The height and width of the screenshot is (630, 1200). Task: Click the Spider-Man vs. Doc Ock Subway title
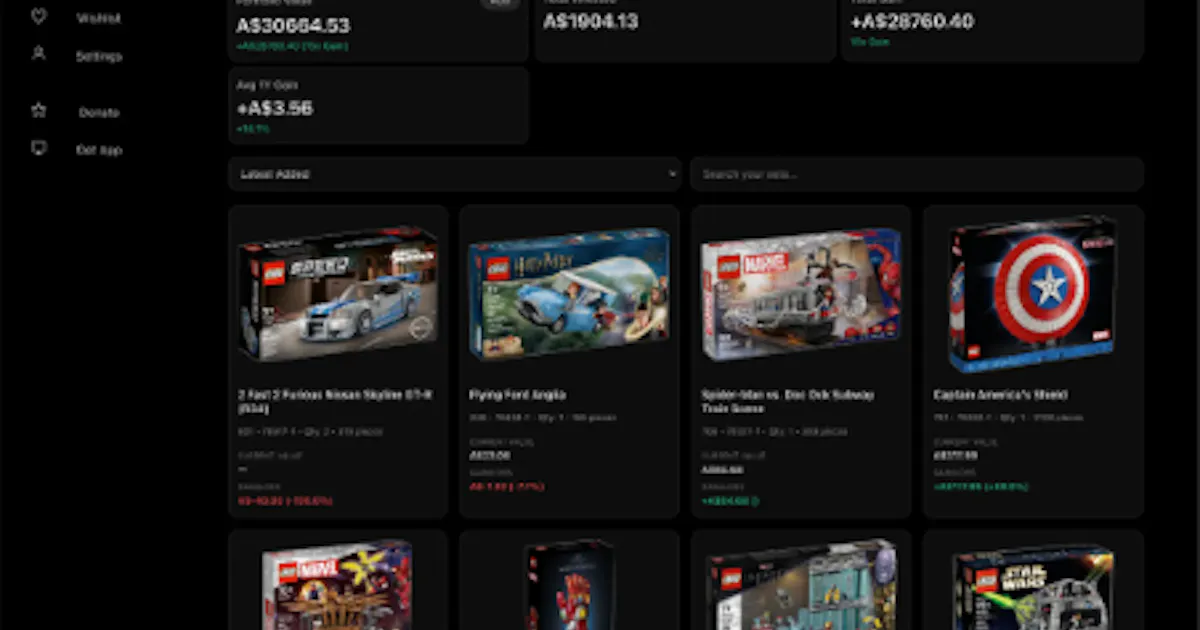pos(788,402)
